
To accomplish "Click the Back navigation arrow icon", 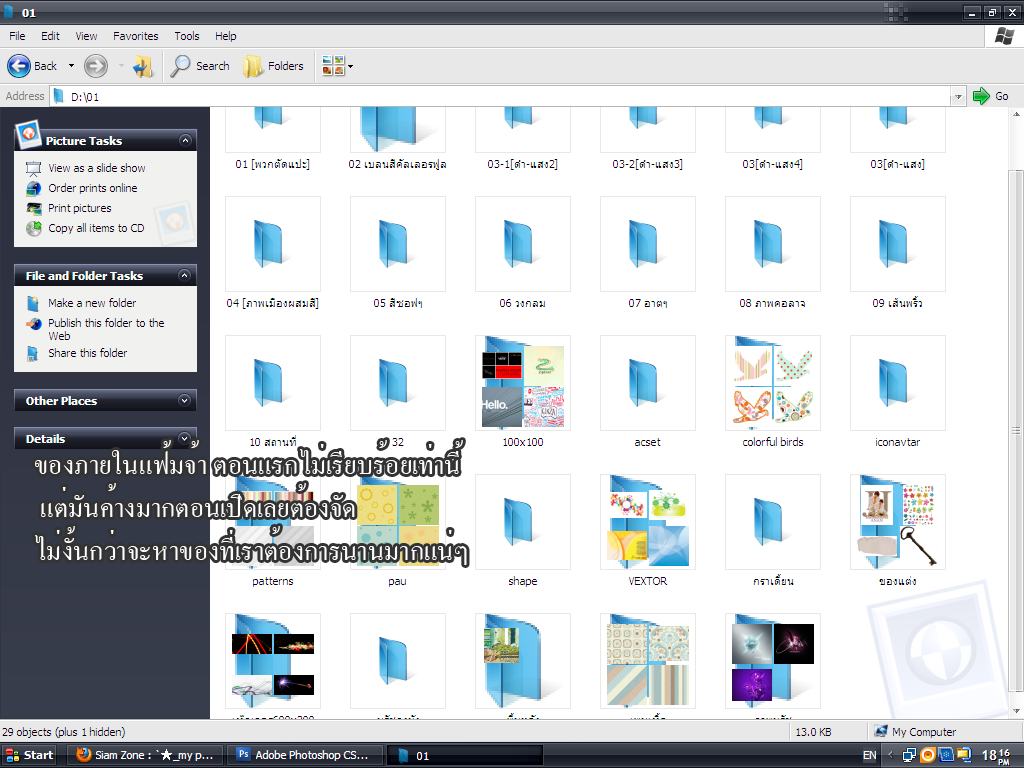I will click(19, 66).
